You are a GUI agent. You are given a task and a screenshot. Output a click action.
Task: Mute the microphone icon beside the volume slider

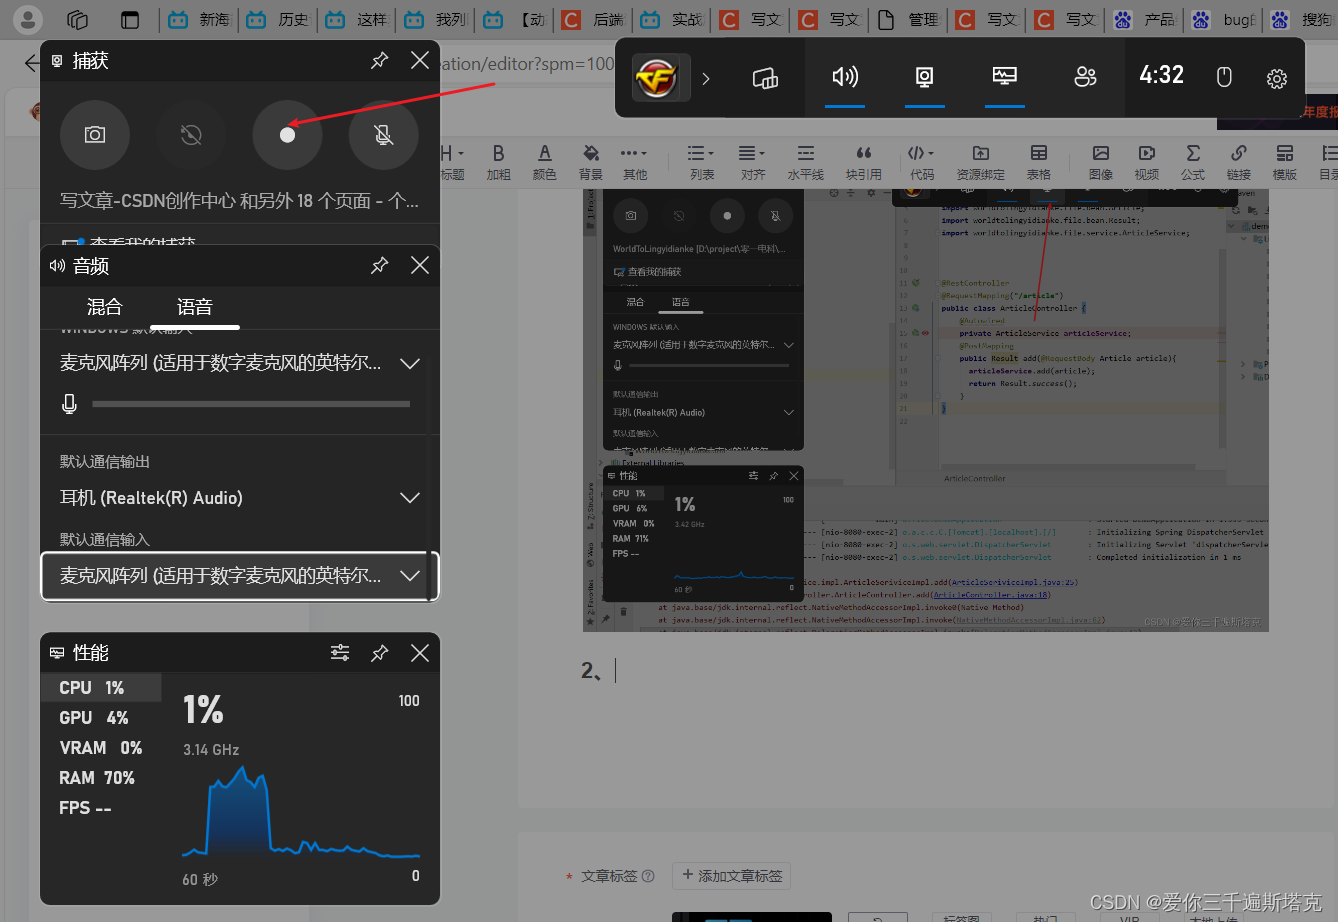click(x=69, y=403)
